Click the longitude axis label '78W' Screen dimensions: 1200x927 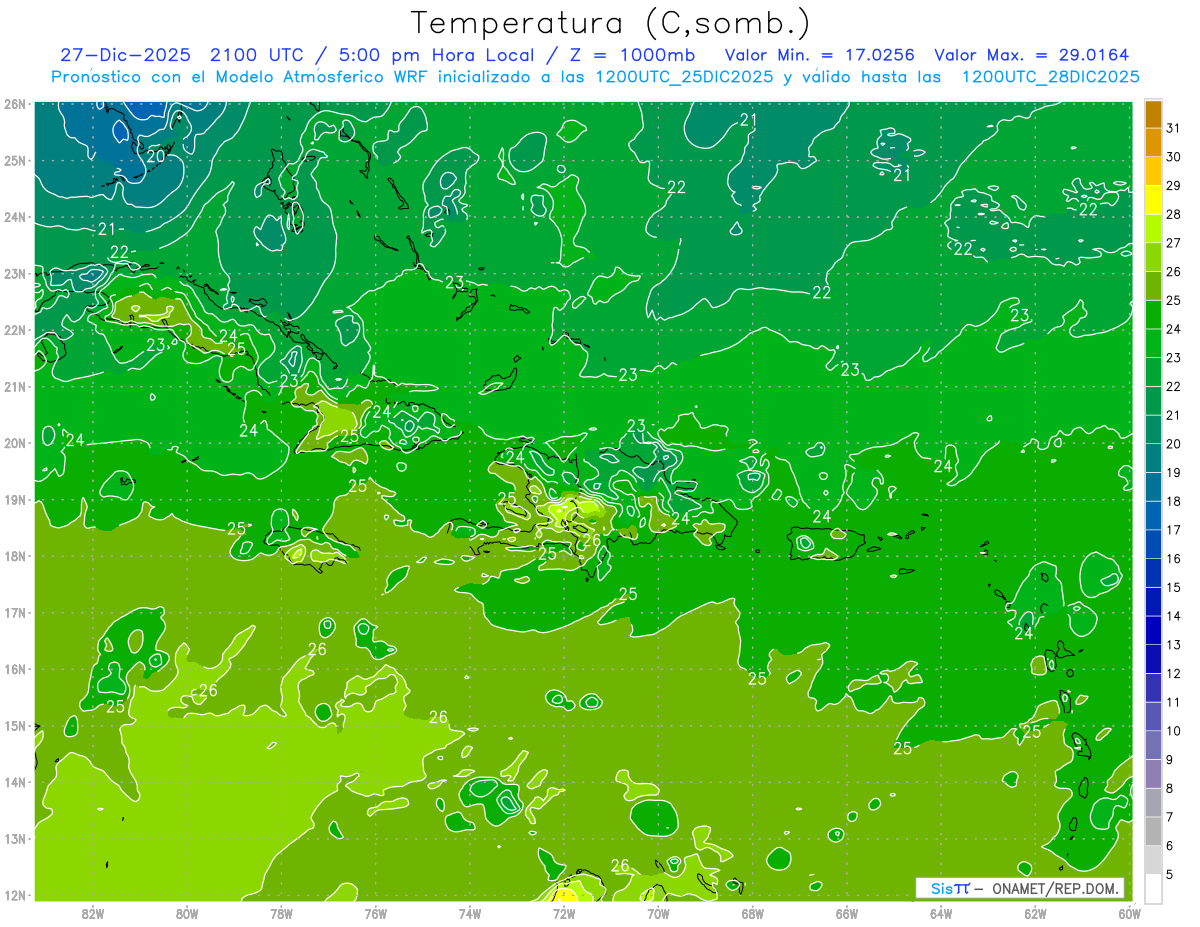281,913
